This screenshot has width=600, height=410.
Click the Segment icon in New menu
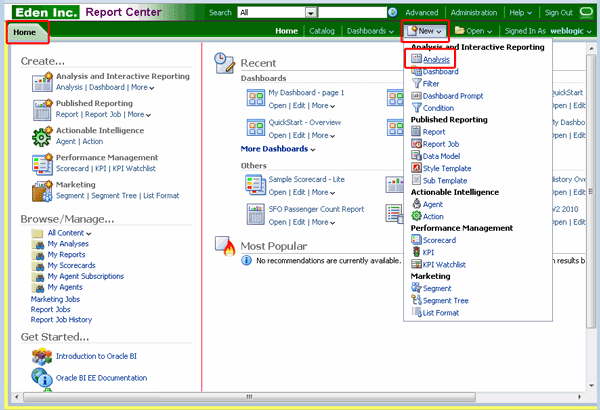(x=416, y=287)
